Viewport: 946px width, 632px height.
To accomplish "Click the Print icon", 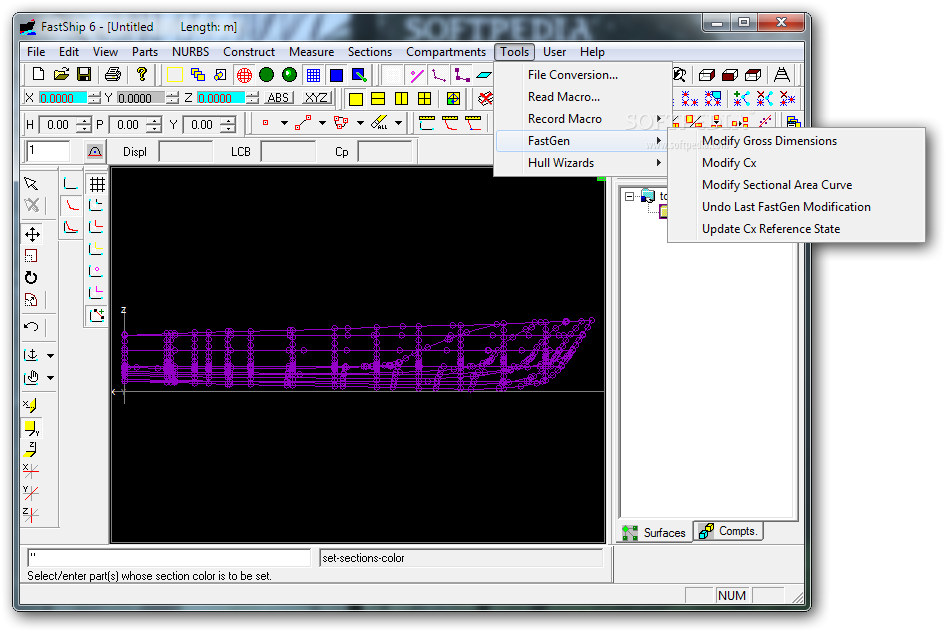I will [113, 74].
